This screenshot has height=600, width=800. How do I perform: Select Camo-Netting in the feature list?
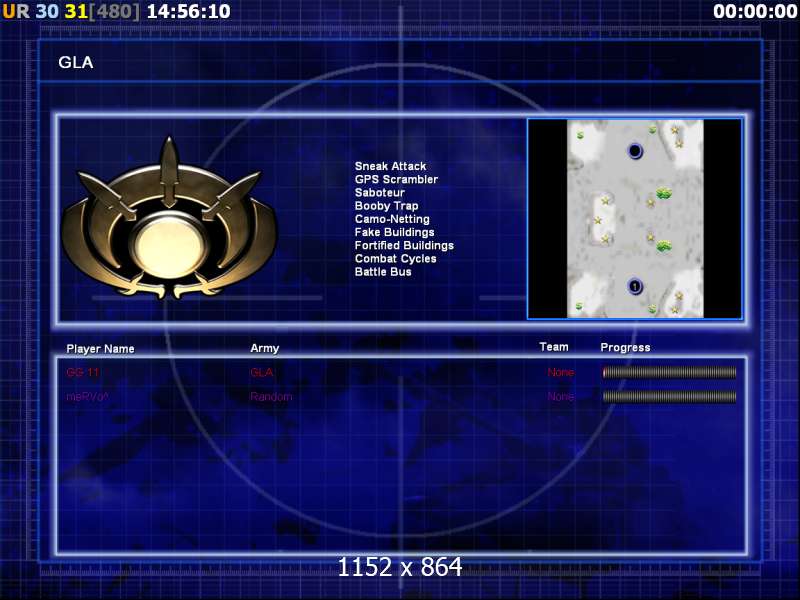click(392, 219)
